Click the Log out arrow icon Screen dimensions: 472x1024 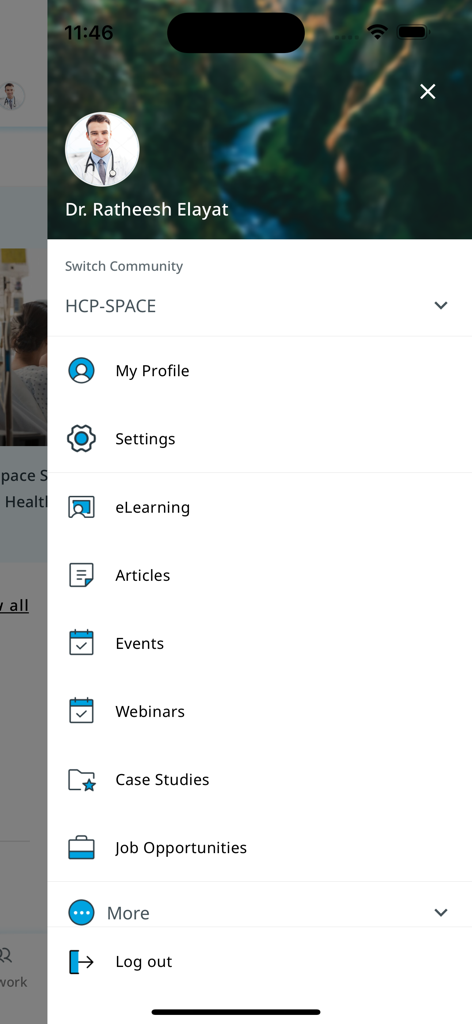coord(82,962)
